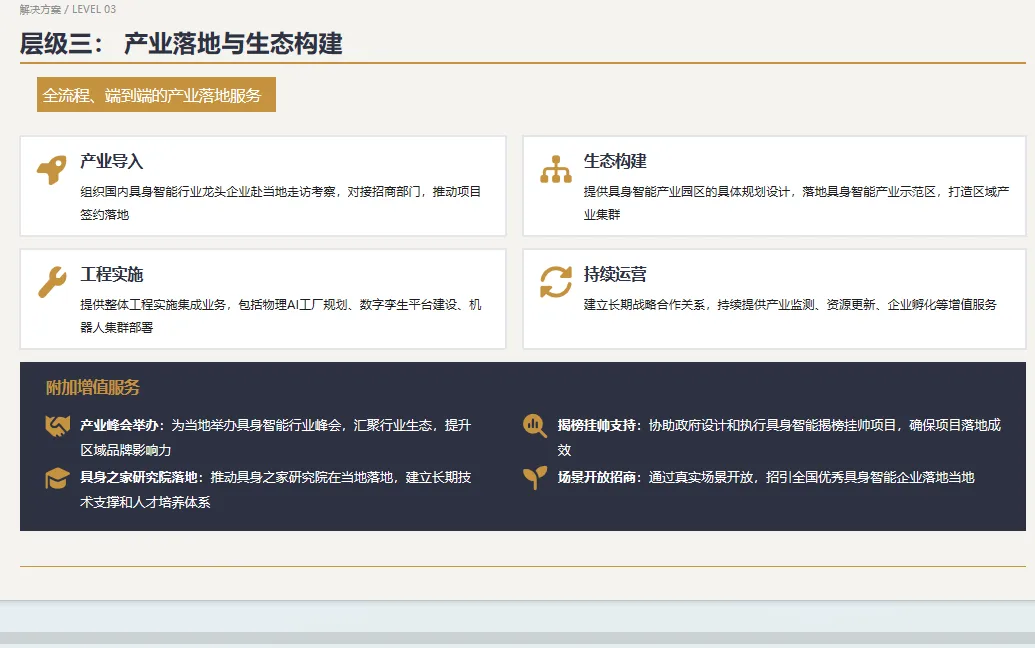Click the text 通过真实场景开放
This screenshot has width=1035, height=648.
pyautogui.click(x=700, y=477)
